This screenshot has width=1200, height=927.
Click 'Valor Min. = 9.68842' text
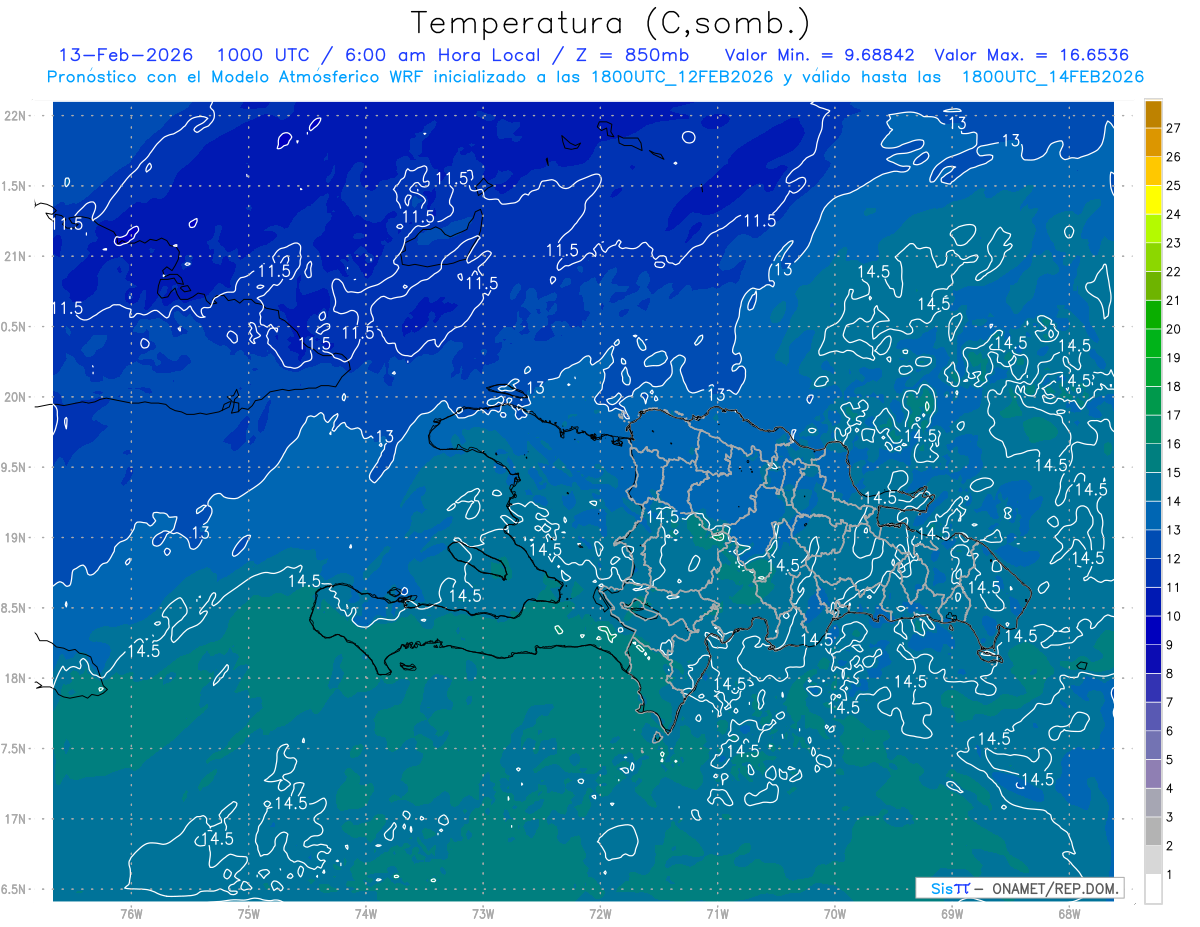point(820,55)
